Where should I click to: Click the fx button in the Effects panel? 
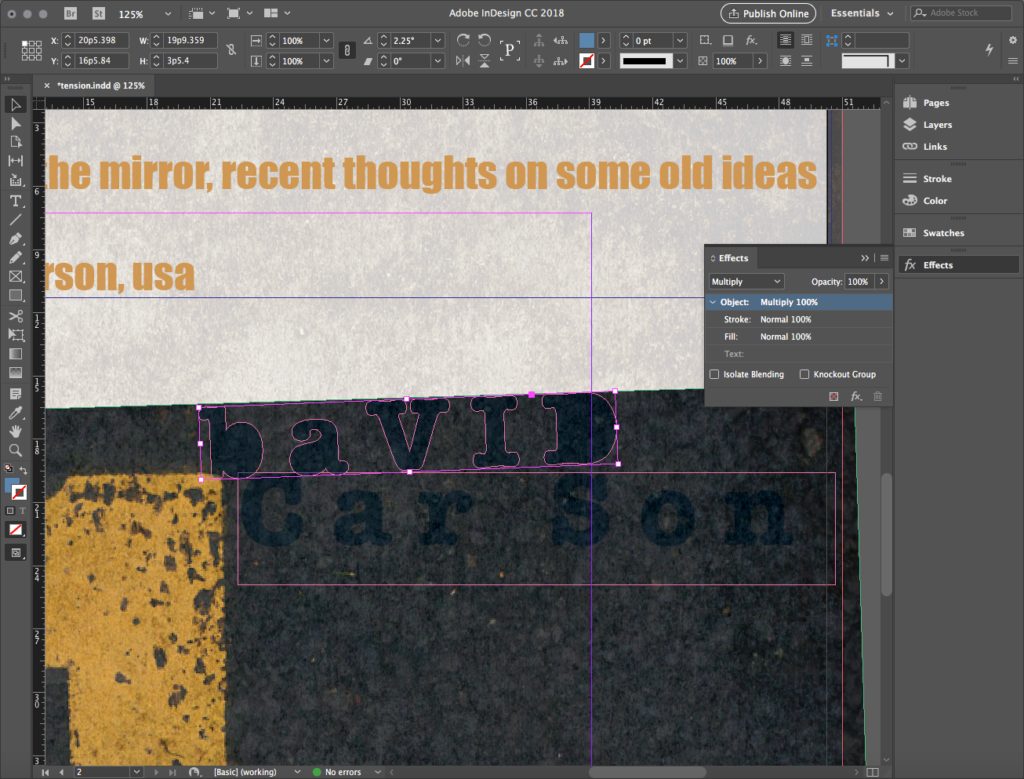[856, 397]
